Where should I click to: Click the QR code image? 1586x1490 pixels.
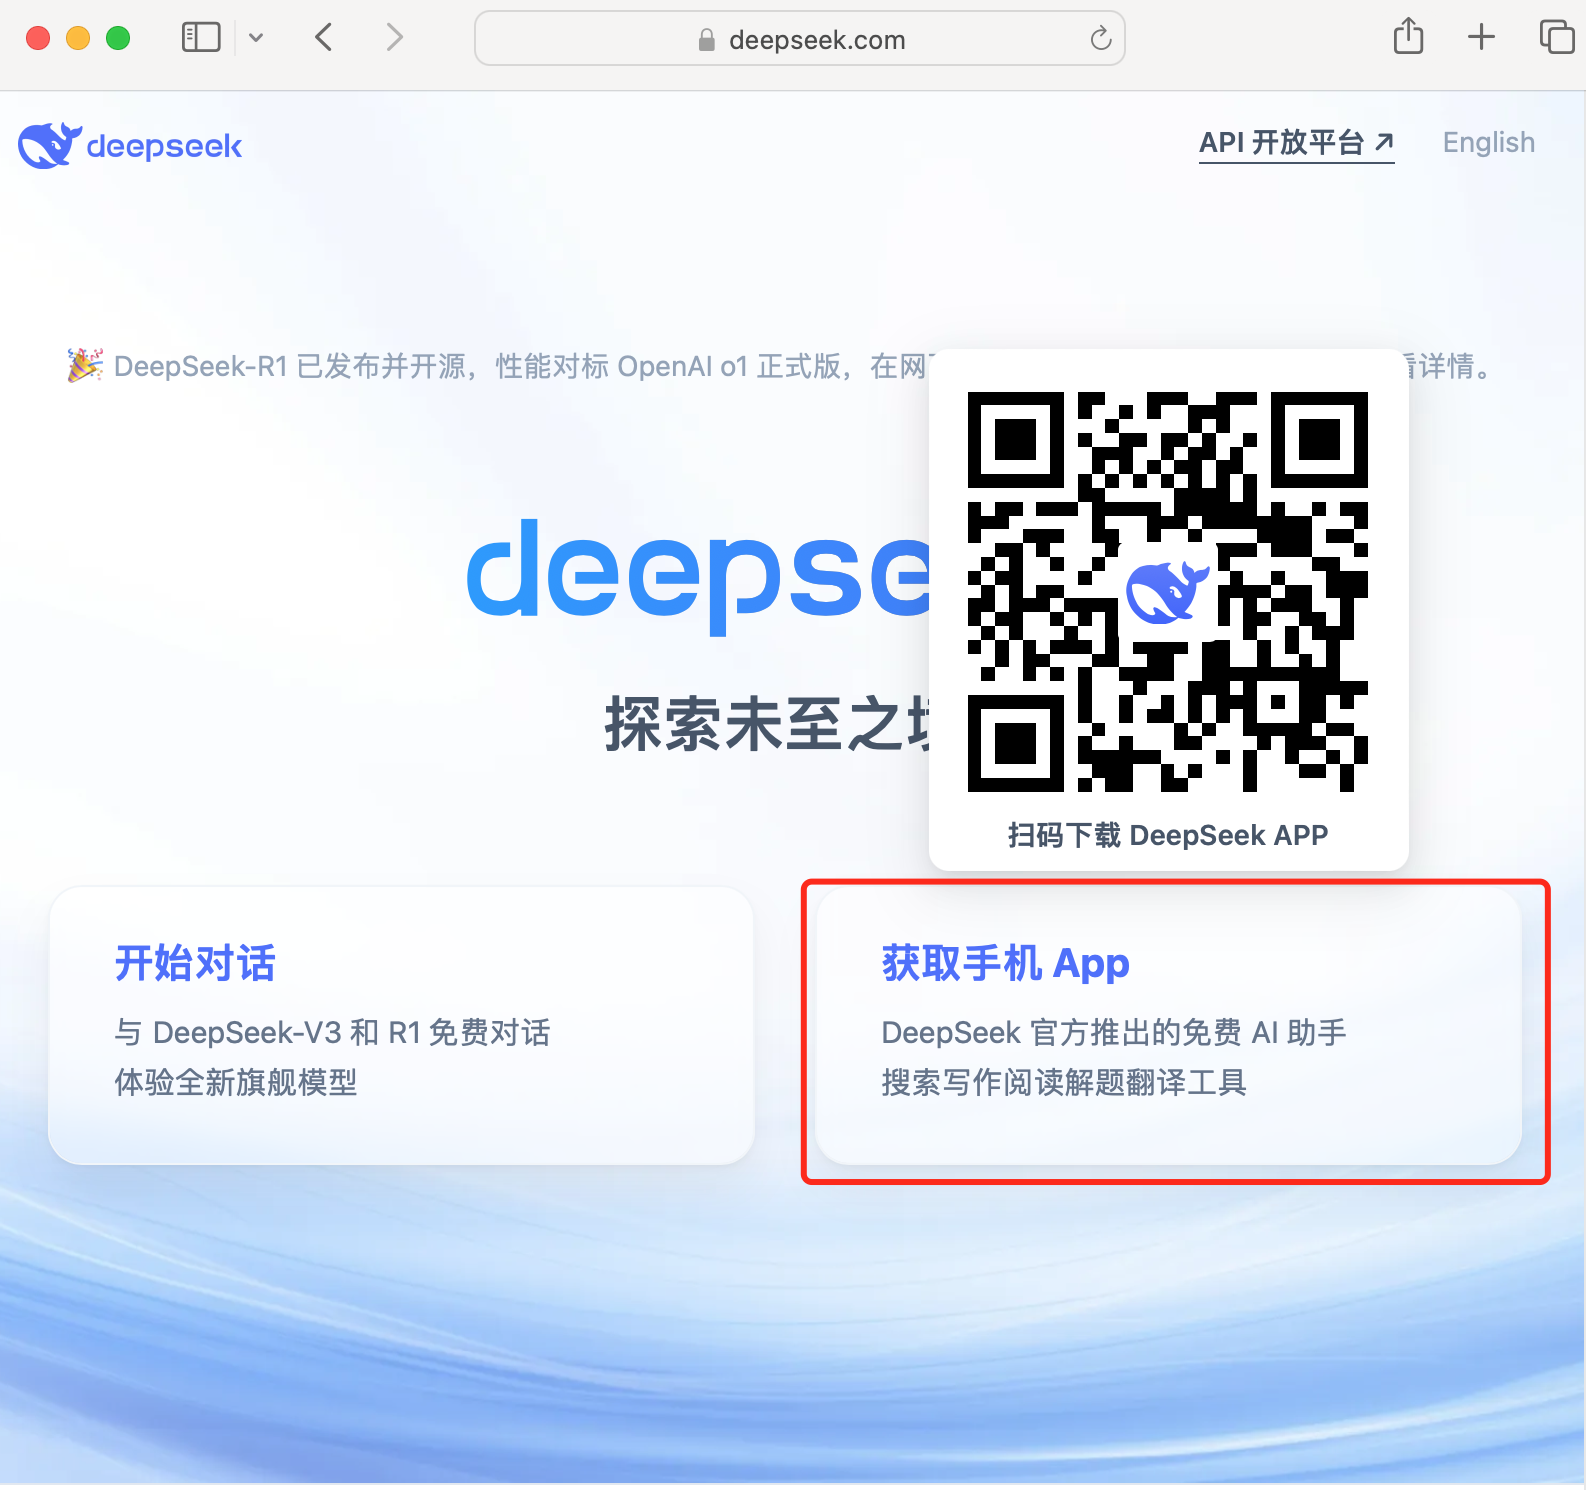point(1168,592)
